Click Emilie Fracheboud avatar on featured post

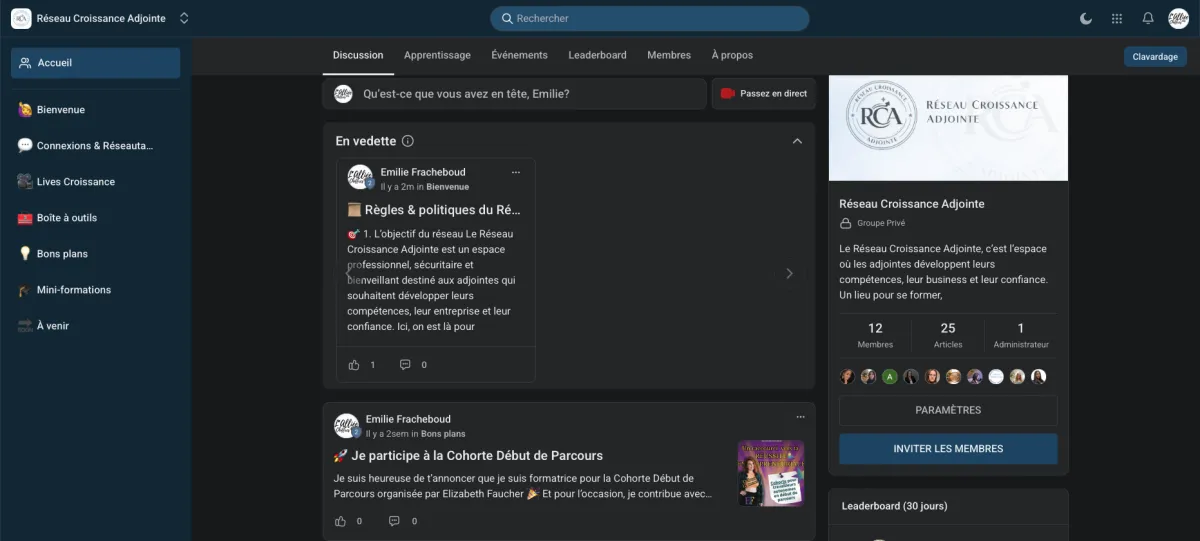point(360,178)
